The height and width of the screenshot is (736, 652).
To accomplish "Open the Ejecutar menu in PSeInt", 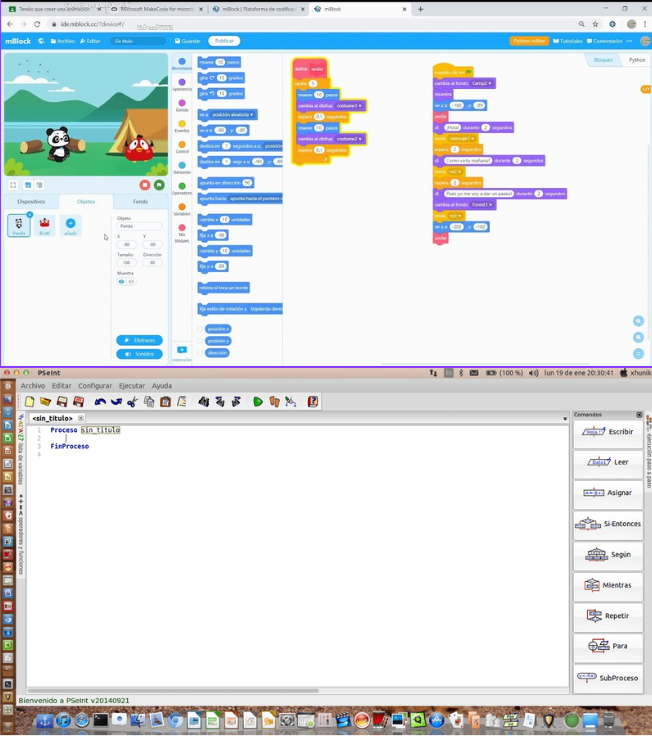I will [132, 386].
